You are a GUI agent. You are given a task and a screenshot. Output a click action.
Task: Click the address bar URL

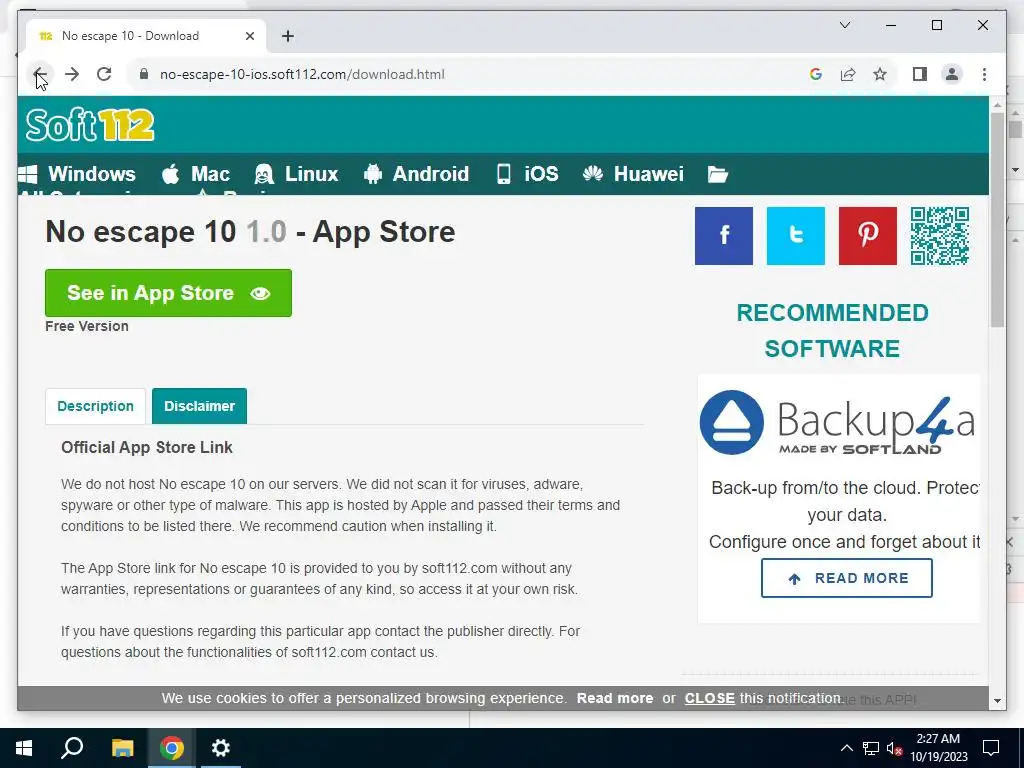click(x=302, y=74)
